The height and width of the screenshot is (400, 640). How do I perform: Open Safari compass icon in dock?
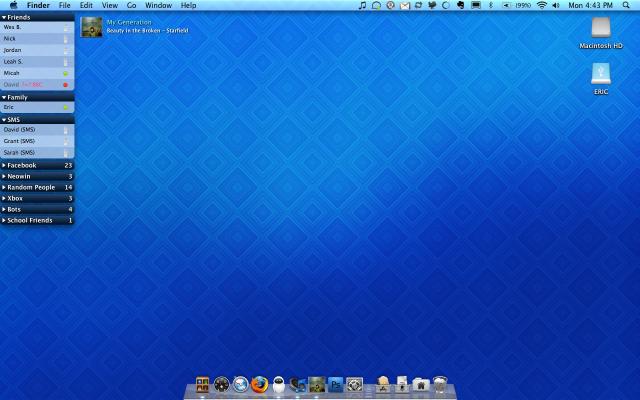click(x=241, y=384)
